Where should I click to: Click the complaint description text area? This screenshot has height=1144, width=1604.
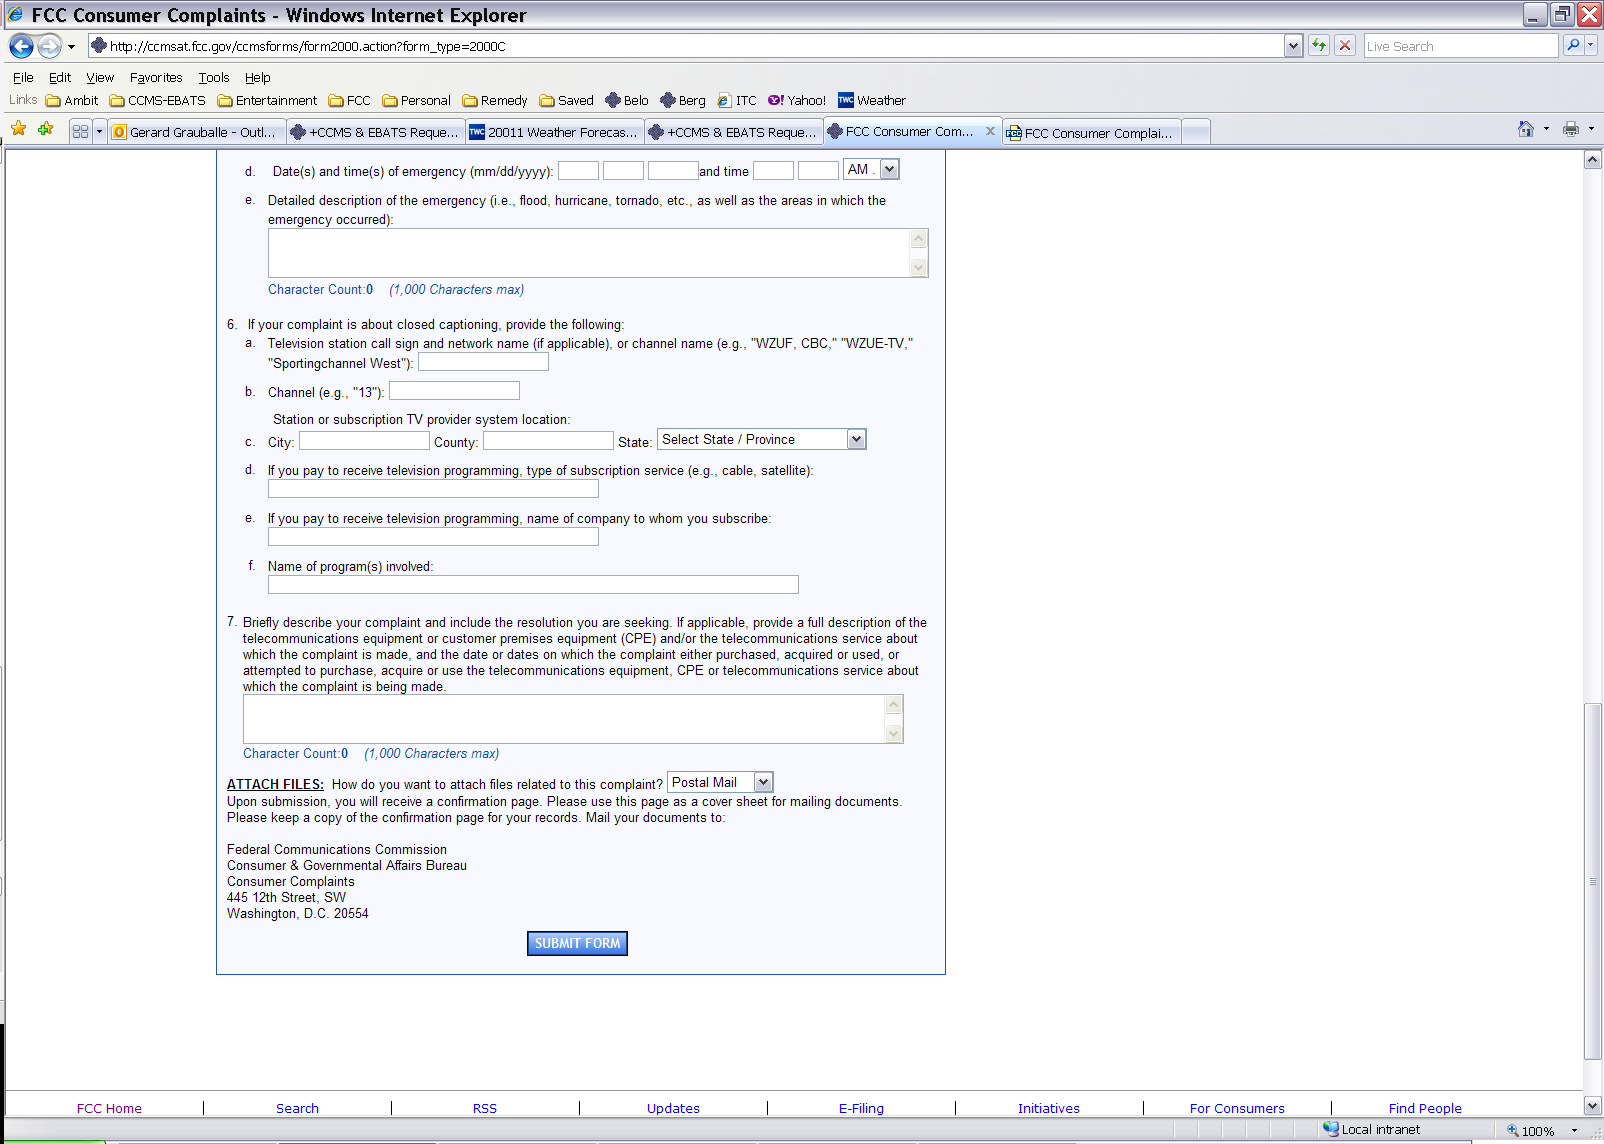coord(564,719)
